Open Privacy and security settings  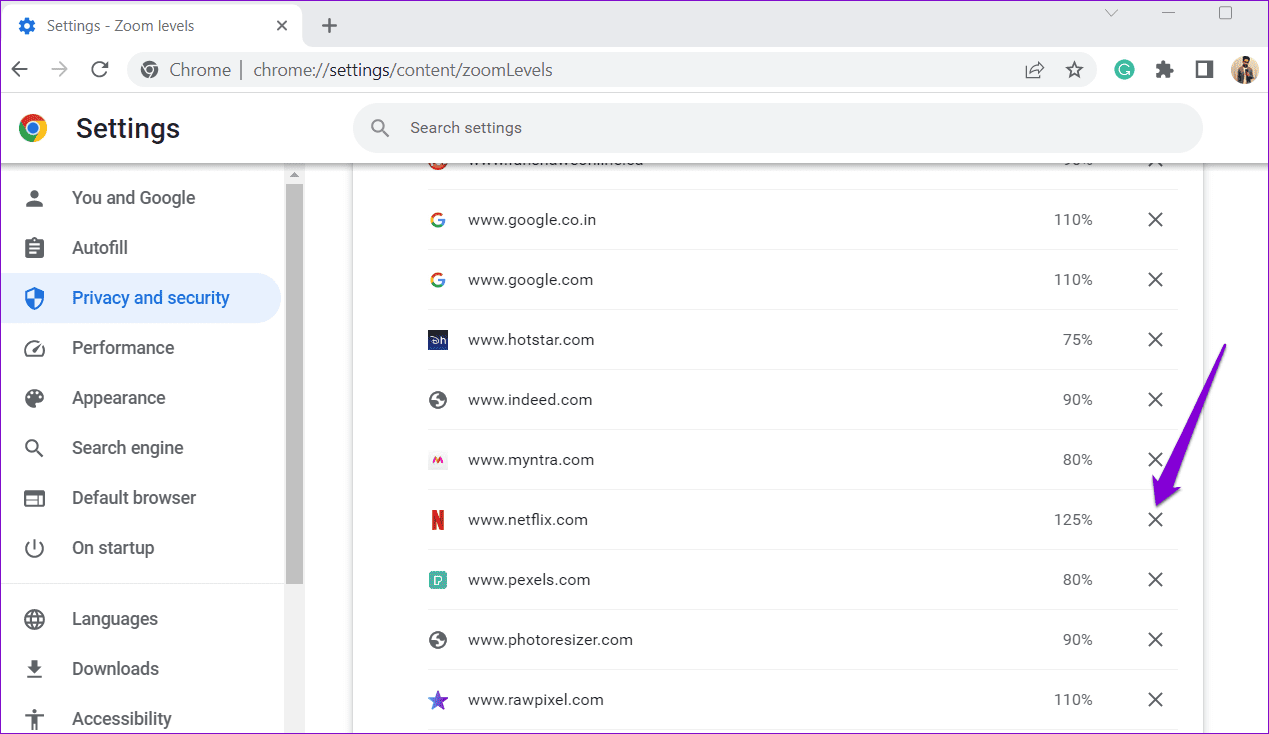(141, 298)
